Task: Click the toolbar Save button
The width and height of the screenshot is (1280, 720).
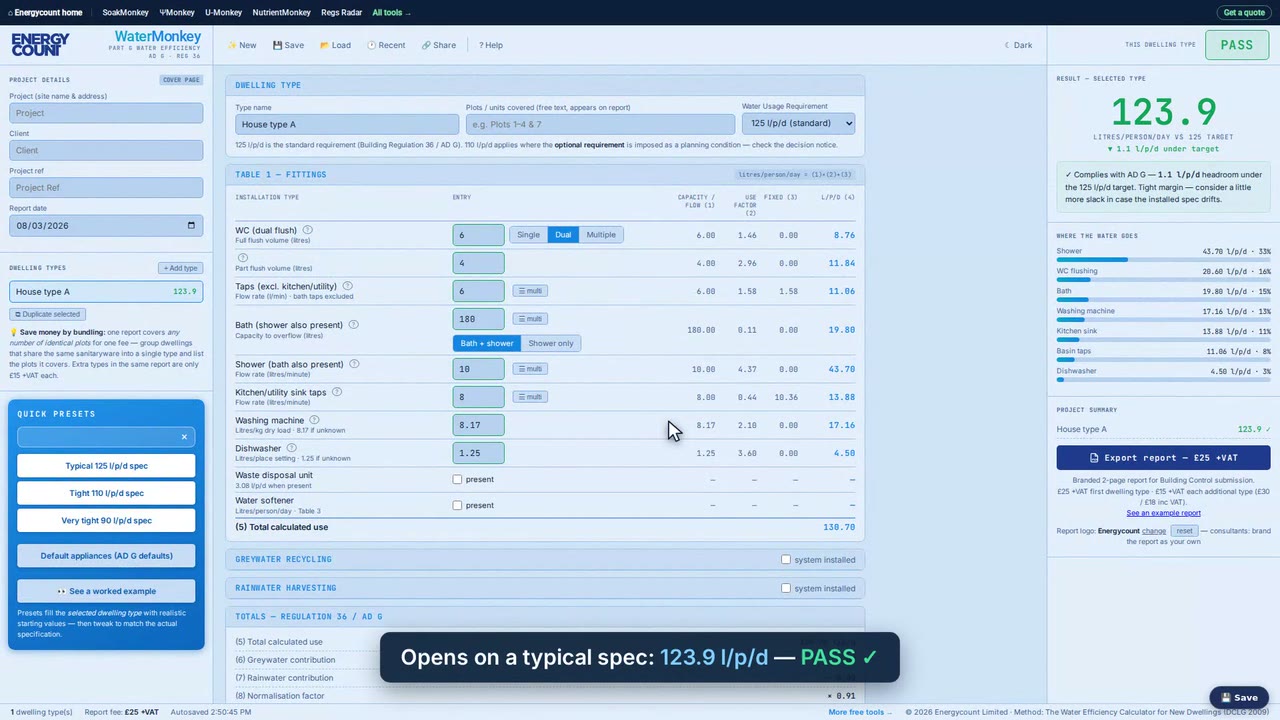Action: tap(288, 45)
